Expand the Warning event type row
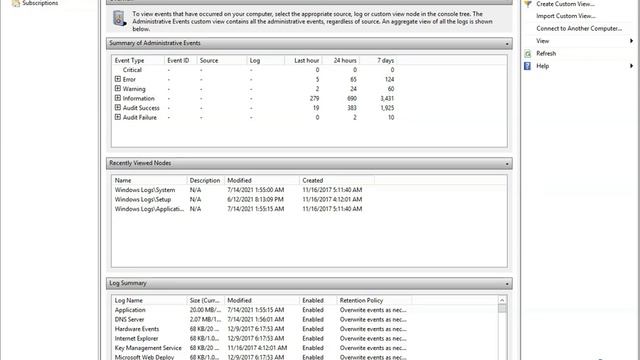This screenshot has height=360, width=640. [x=118, y=89]
